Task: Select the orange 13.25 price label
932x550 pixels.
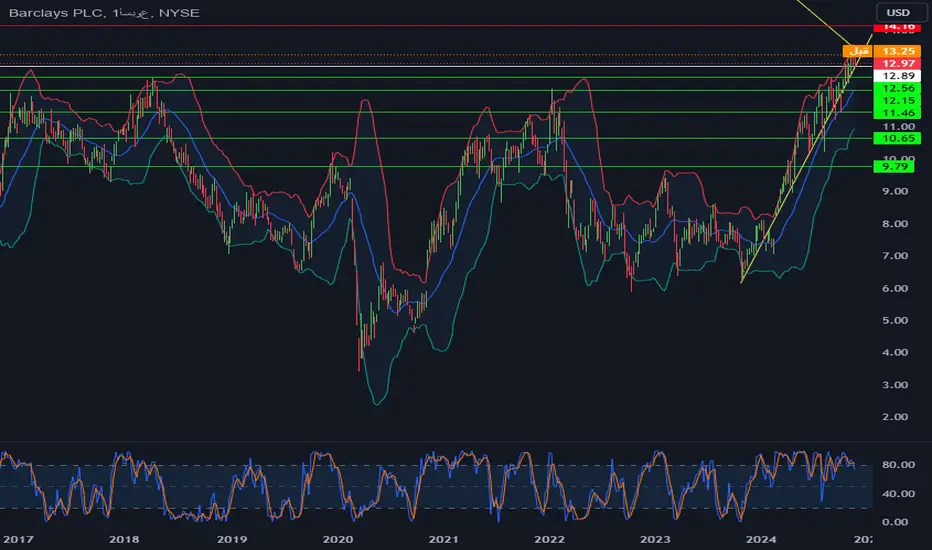Action: (898, 51)
